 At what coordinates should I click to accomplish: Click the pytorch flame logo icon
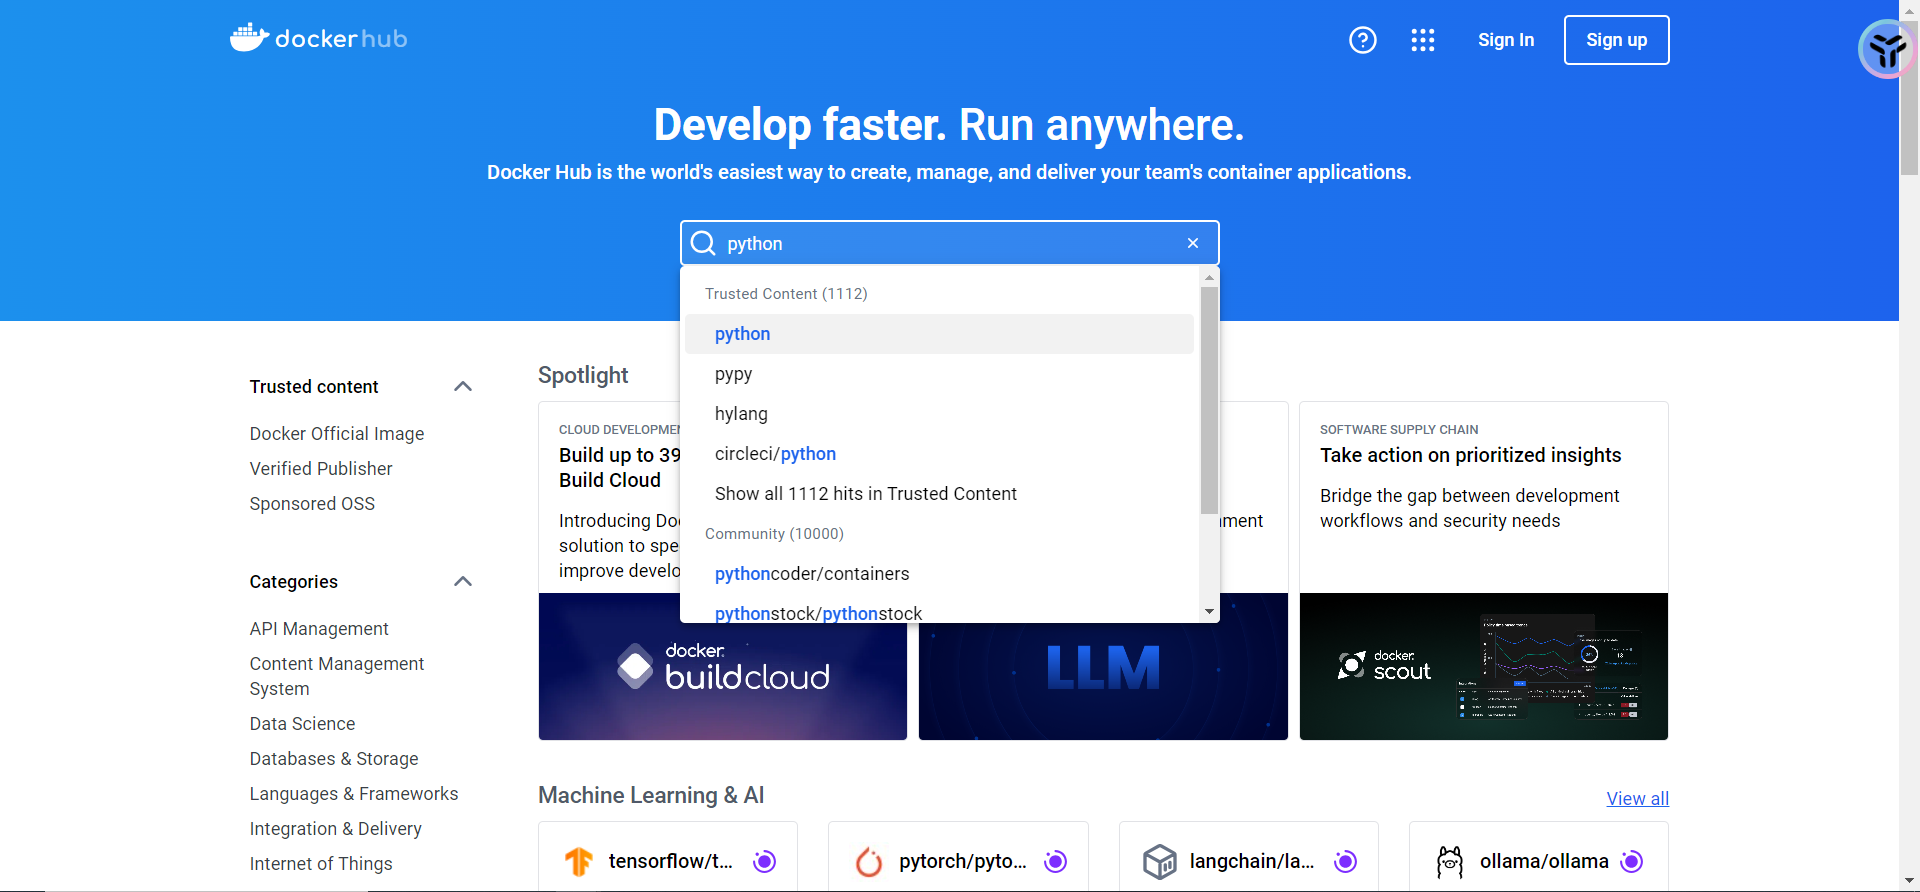click(x=869, y=861)
